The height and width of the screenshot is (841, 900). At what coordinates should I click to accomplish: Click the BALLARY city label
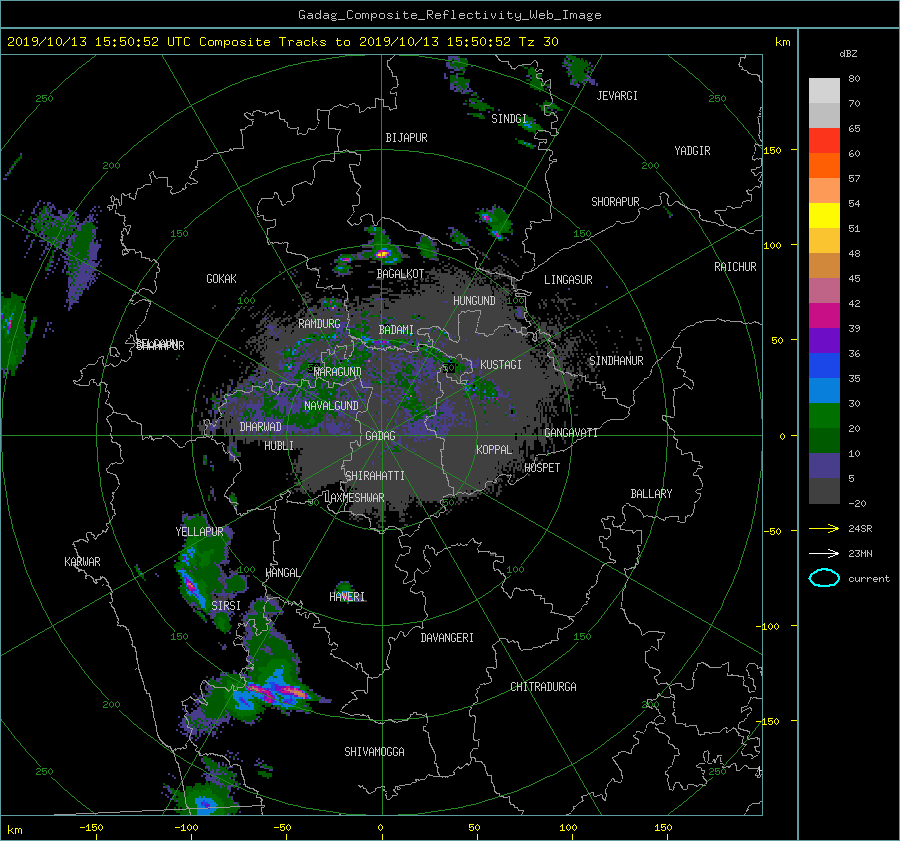[651, 494]
